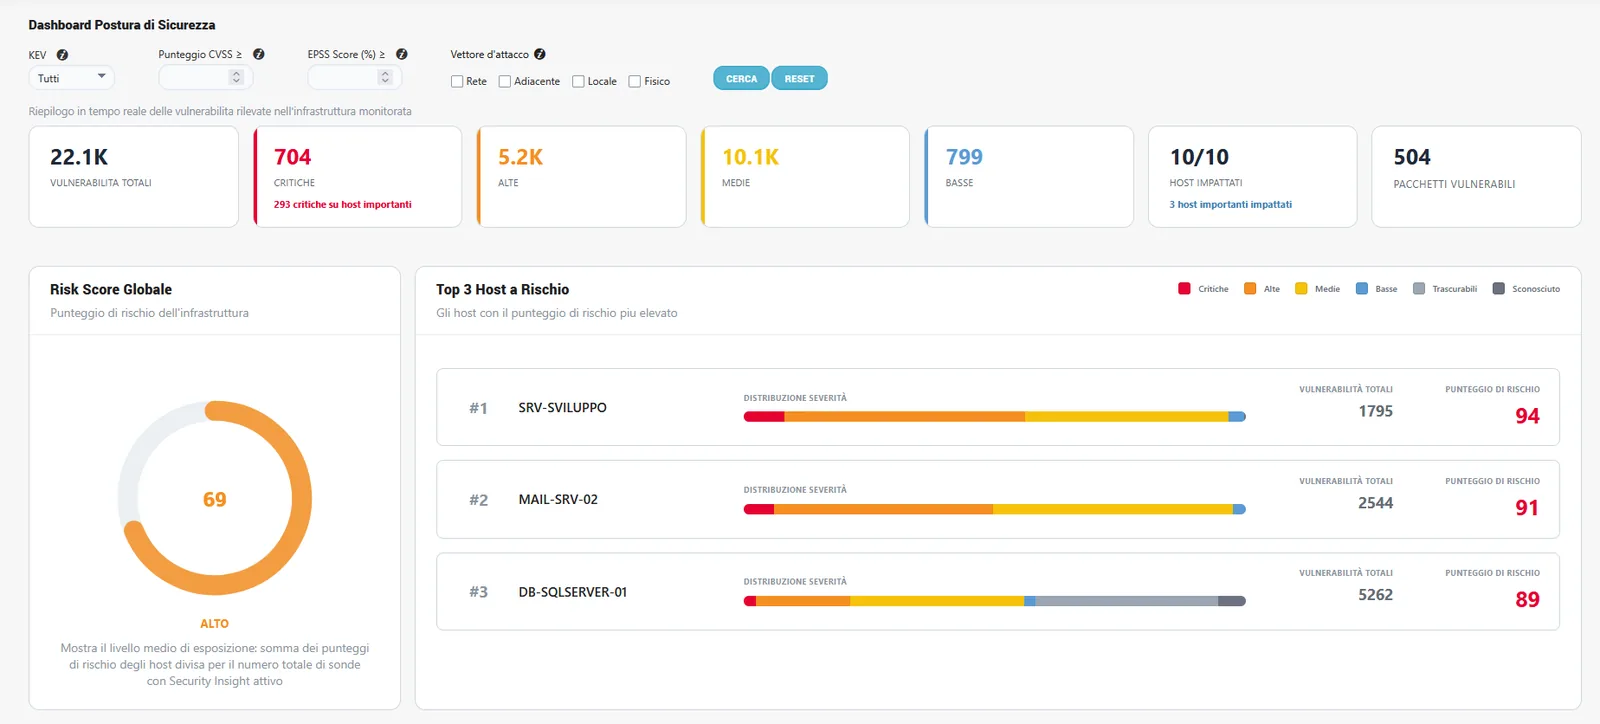Click the help icon next to KEV

tap(62, 55)
